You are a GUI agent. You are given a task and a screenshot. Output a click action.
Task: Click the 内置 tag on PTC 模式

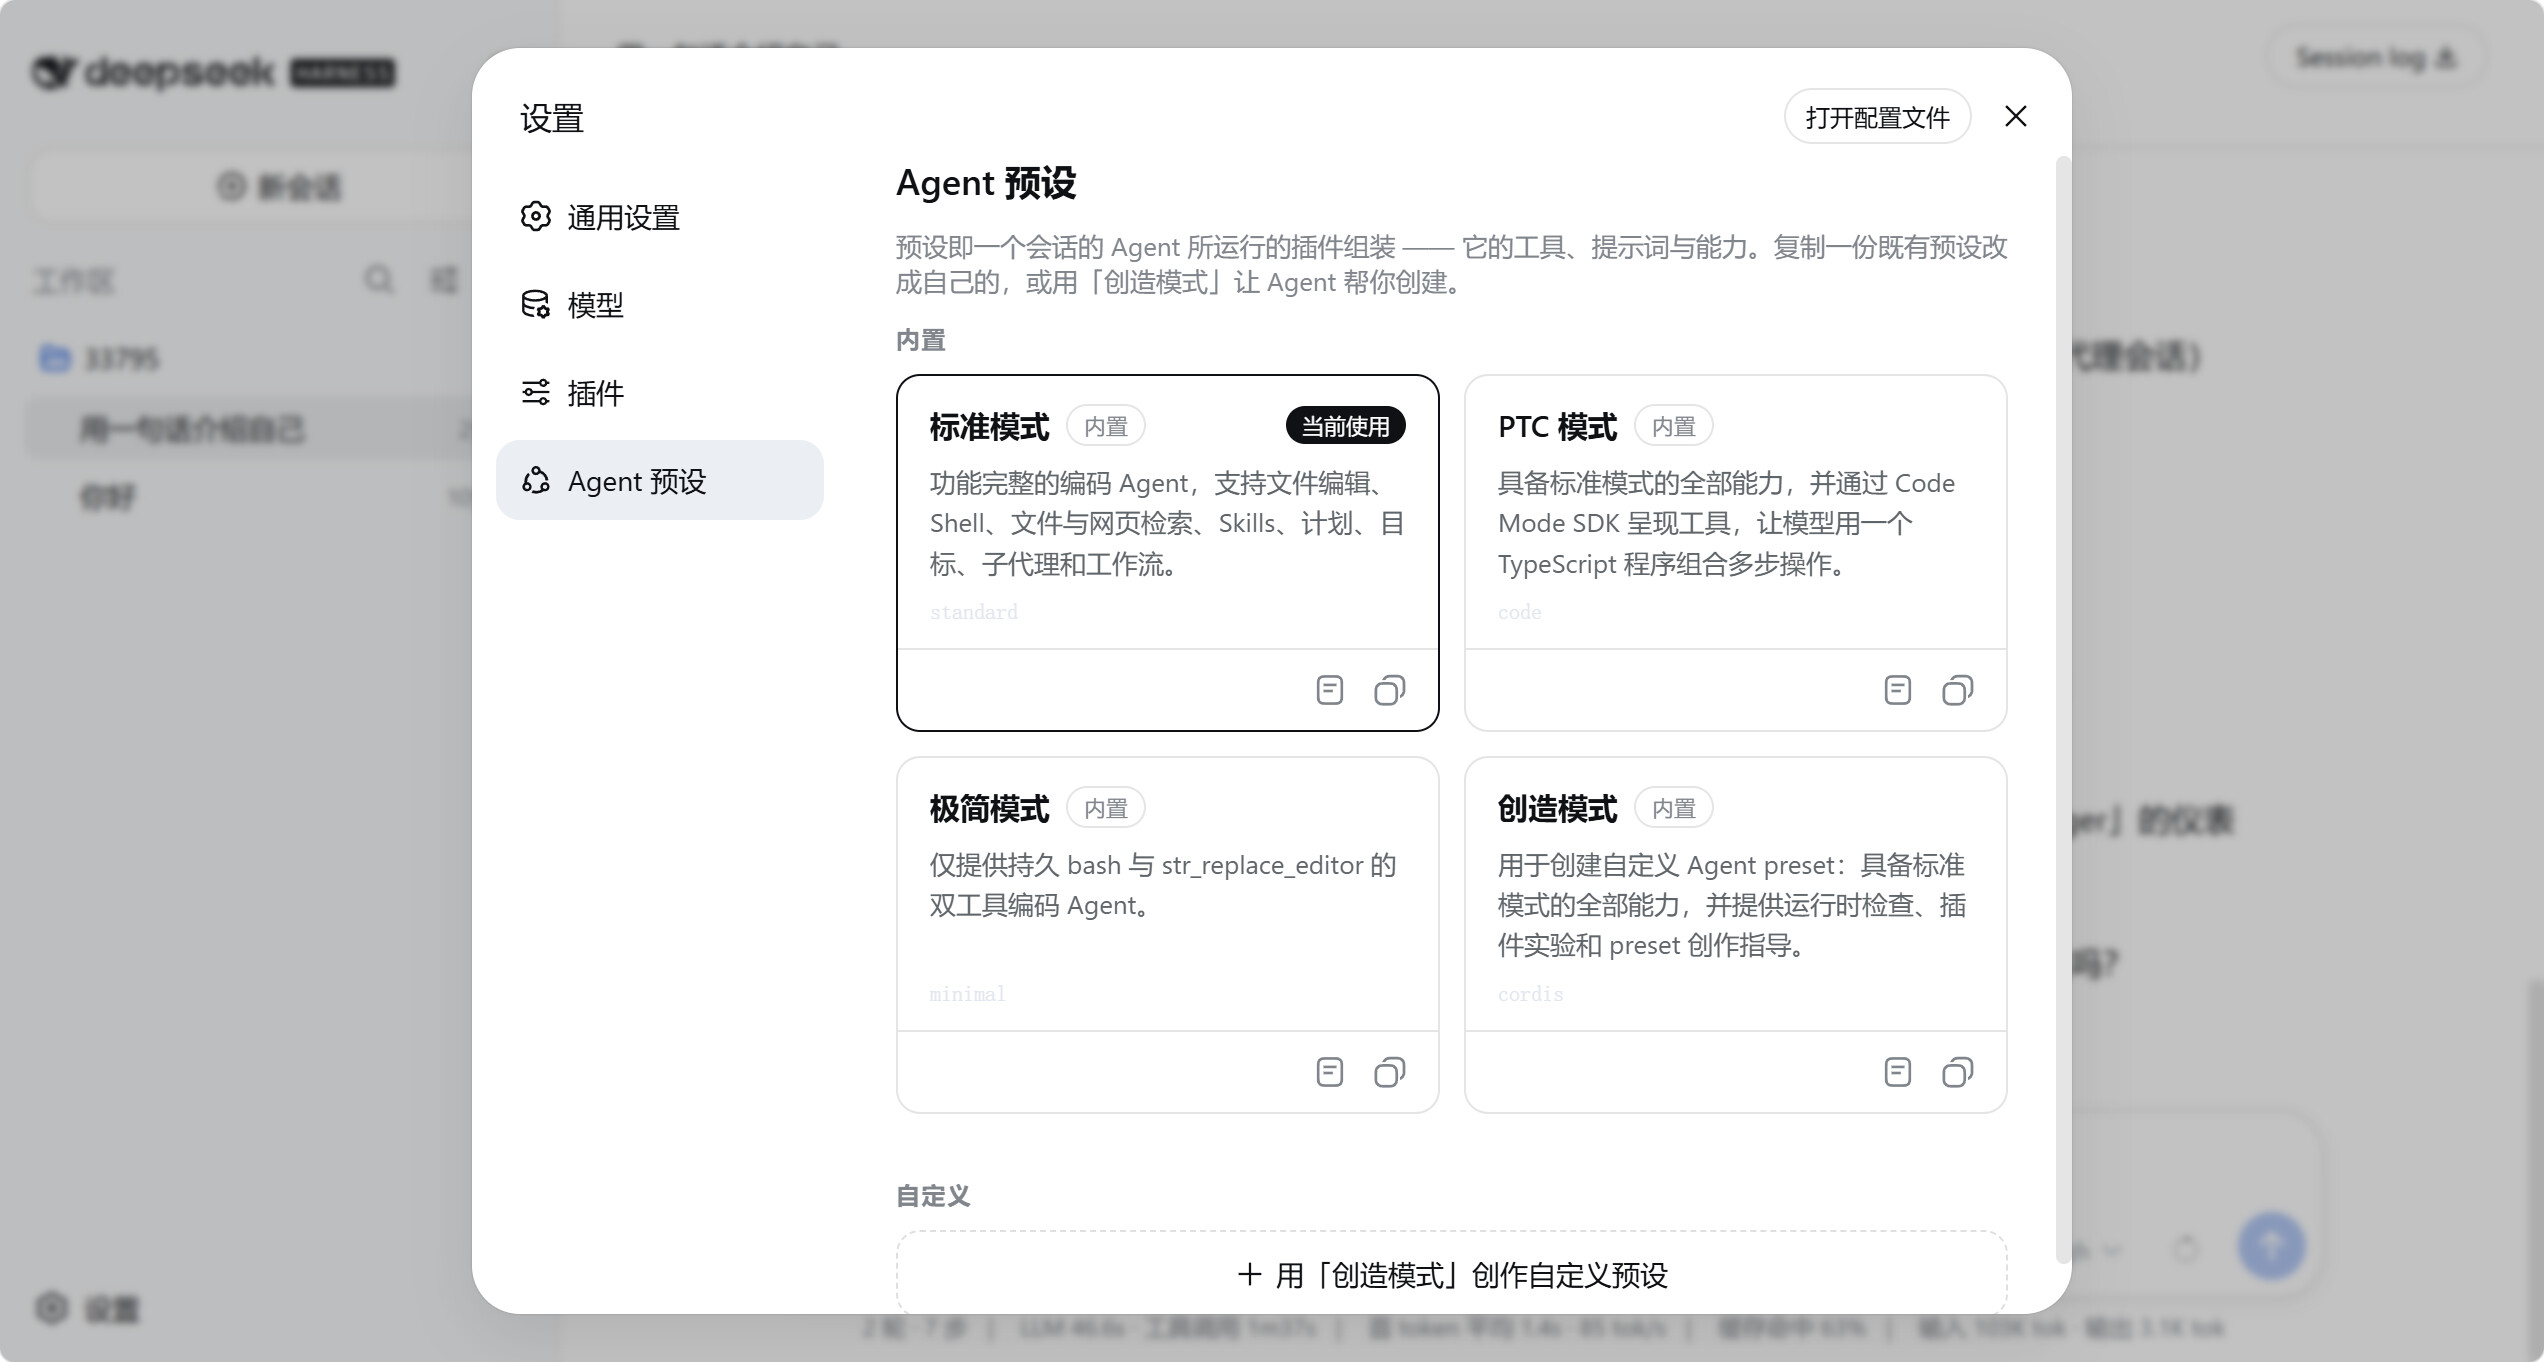click(1674, 426)
